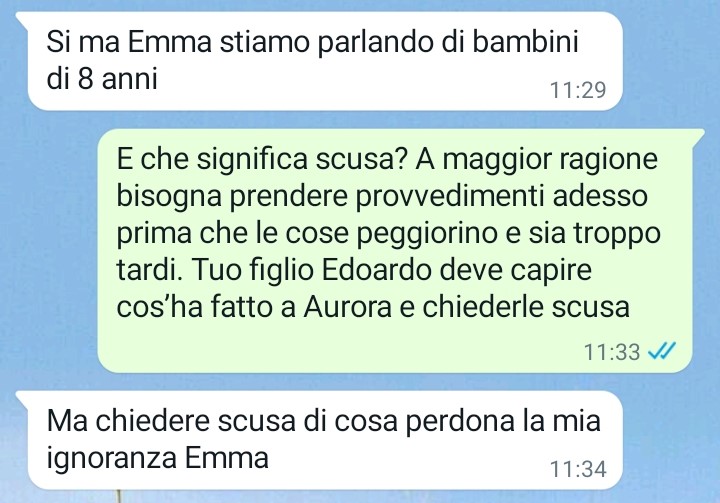The height and width of the screenshot is (503, 720).
Task: Tap the pointed tail of the green bubble
Action: click(698, 135)
